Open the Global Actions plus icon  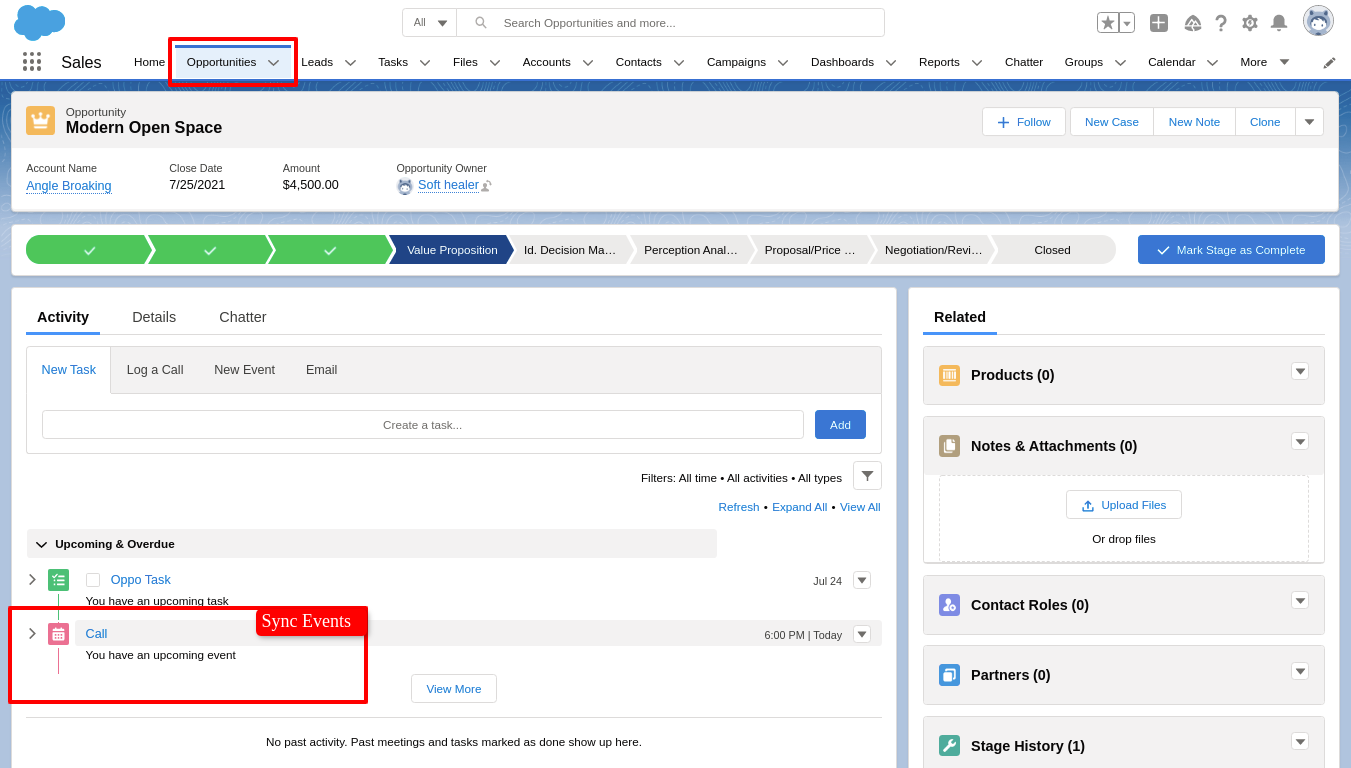1159,22
